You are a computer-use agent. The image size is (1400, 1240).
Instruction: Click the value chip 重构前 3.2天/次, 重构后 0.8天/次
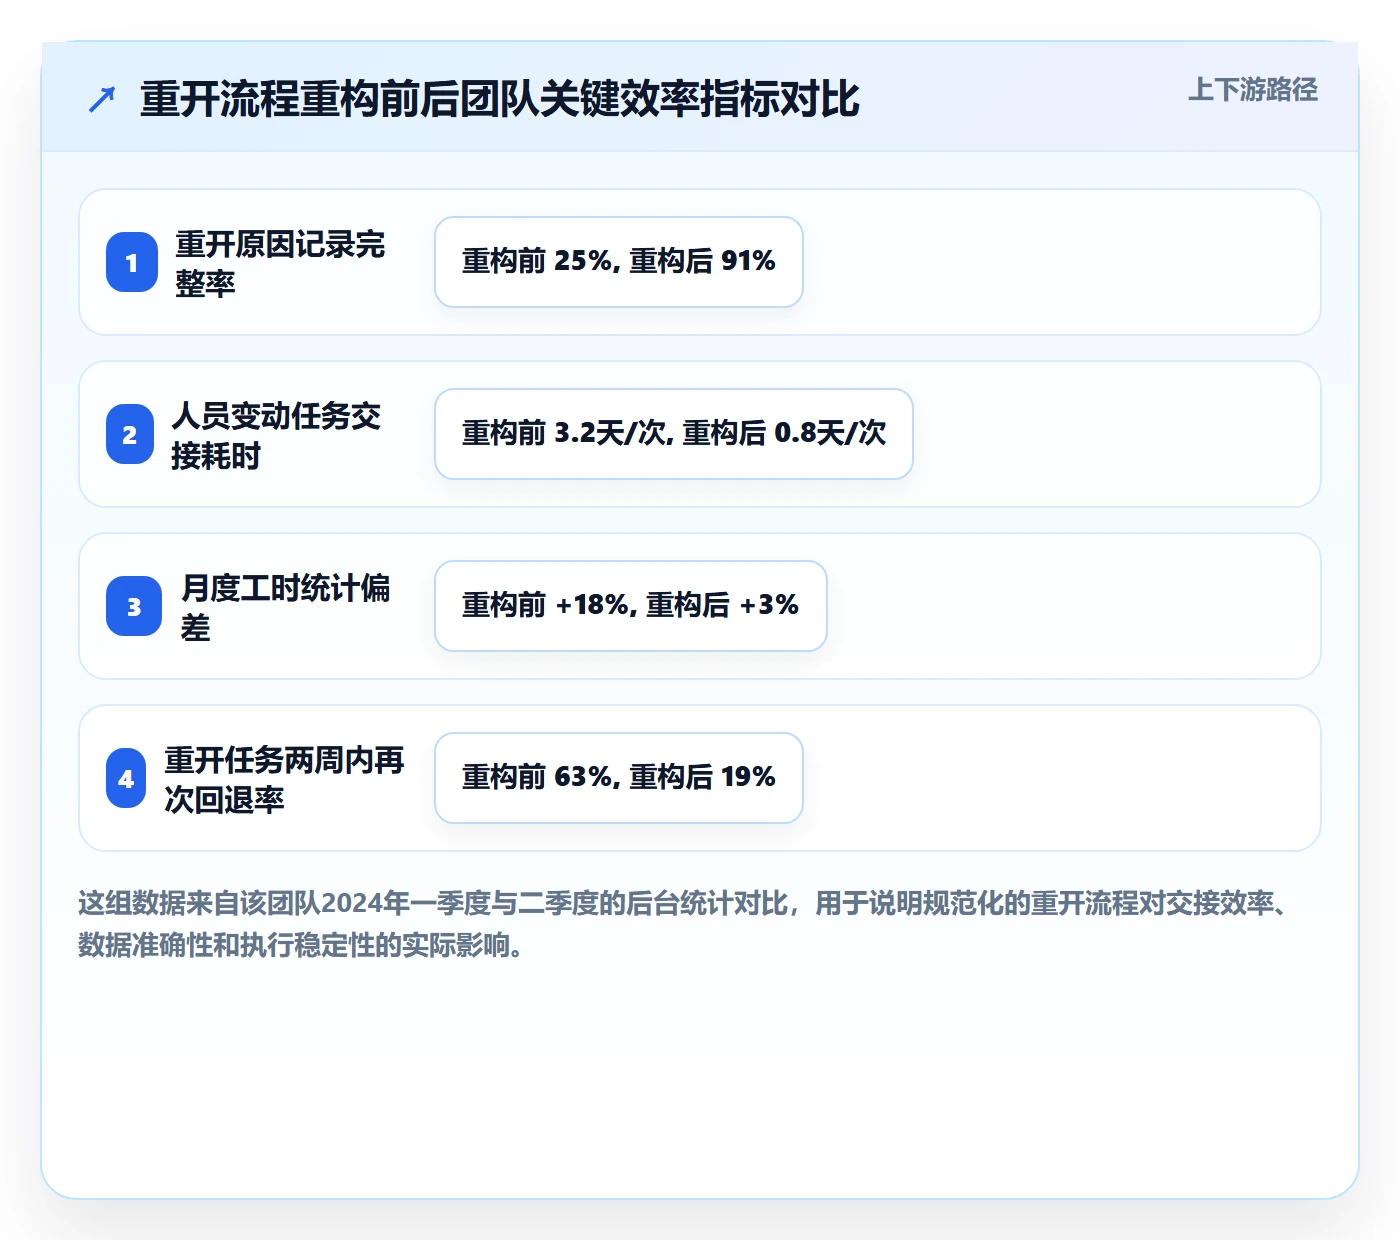tap(674, 434)
